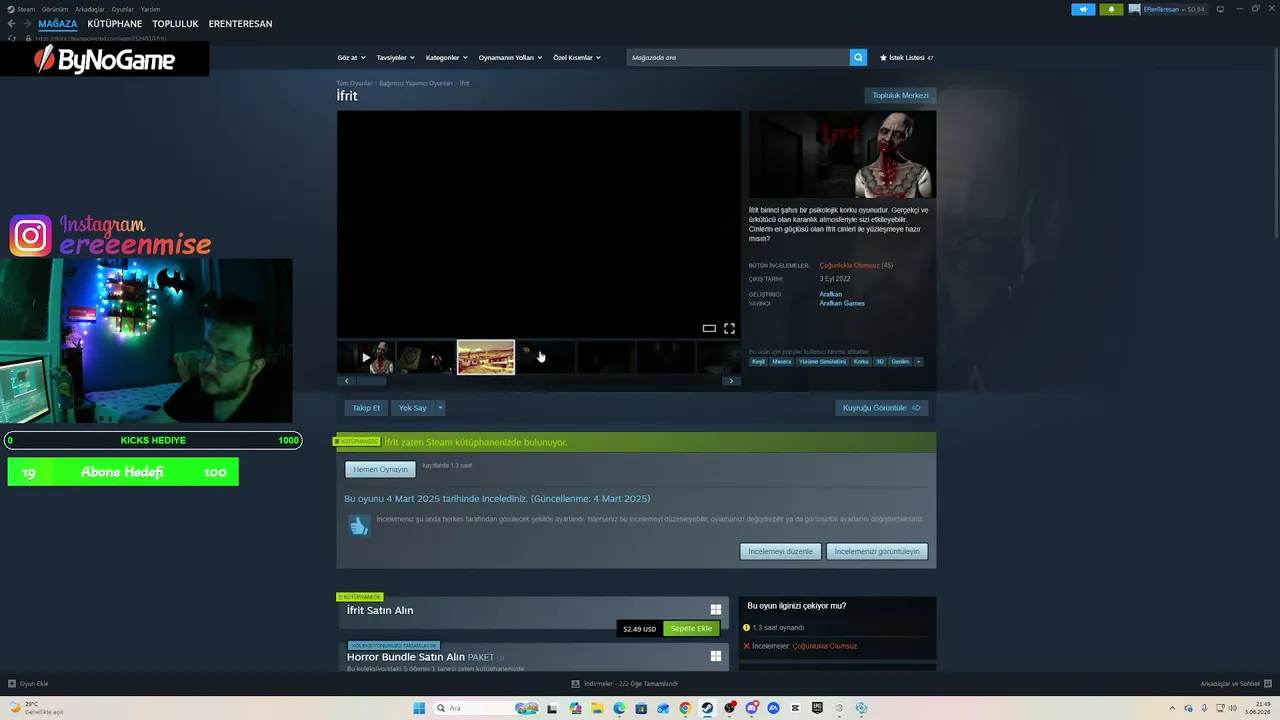Open the Yardım menu
Image resolution: width=1280 pixels, height=720 pixels.
(150, 9)
